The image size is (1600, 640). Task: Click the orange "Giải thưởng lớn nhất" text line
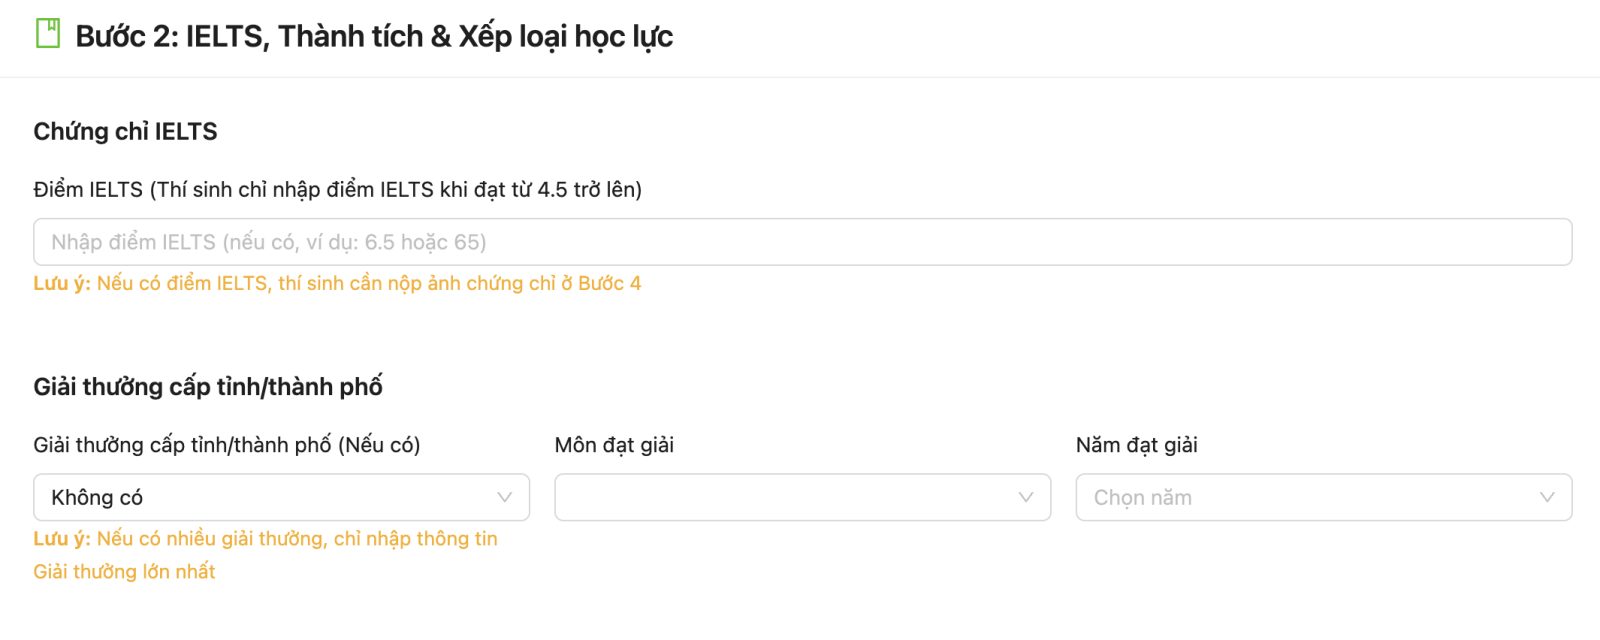[x=124, y=571]
